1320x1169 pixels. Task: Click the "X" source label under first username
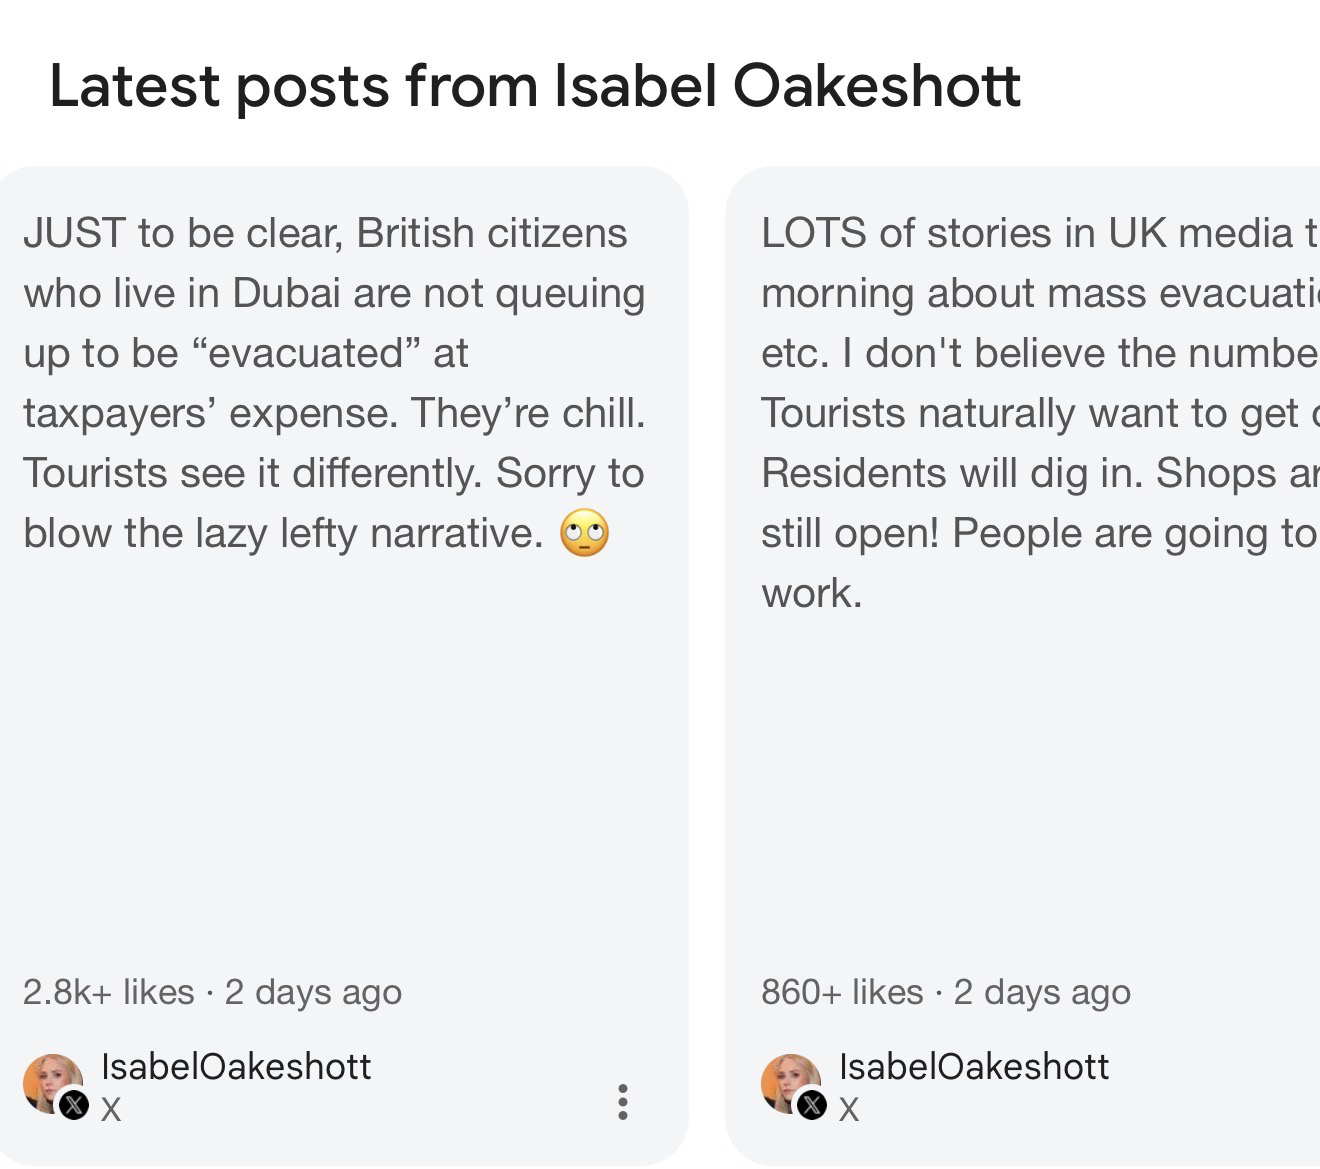click(x=111, y=1109)
